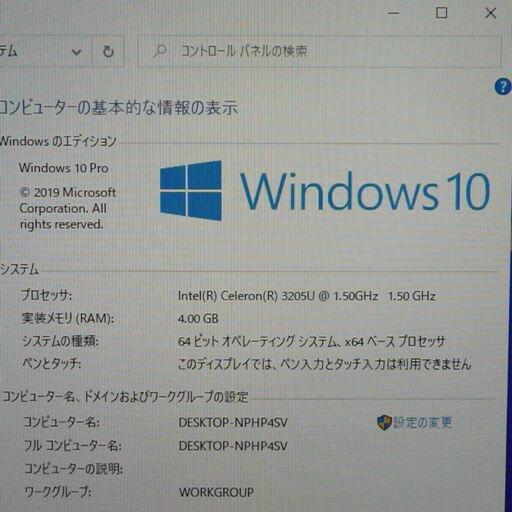The height and width of the screenshot is (512, 512).
Task: Click the refresh icon in address bar
Action: (x=108, y=52)
